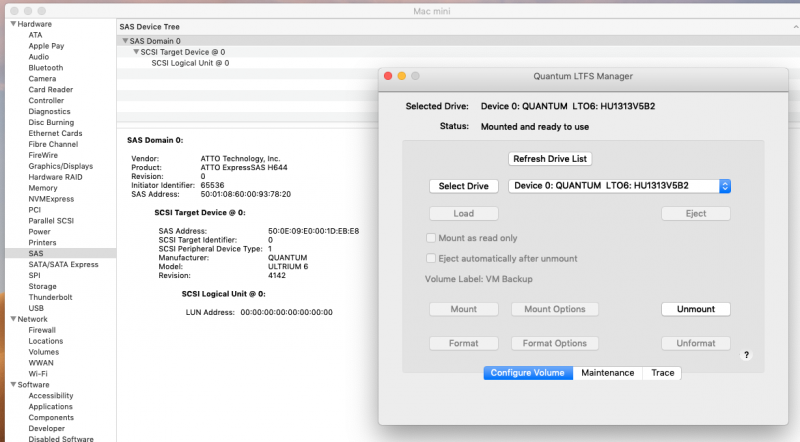Select WWAN under Network
The height and width of the screenshot is (442, 800).
tap(41, 363)
